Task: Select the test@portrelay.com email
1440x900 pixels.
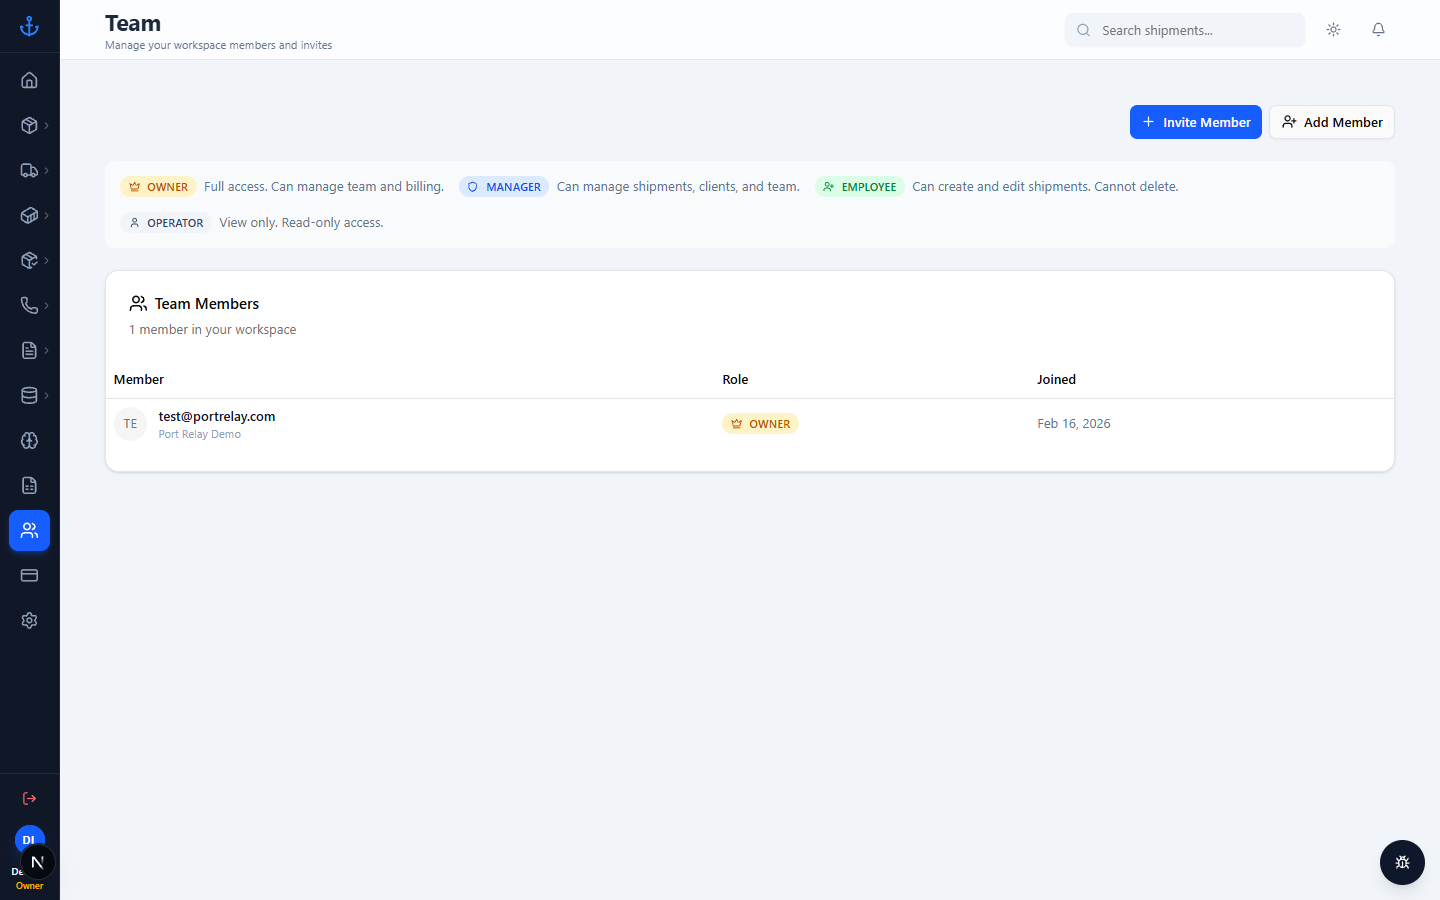Action: (x=217, y=416)
